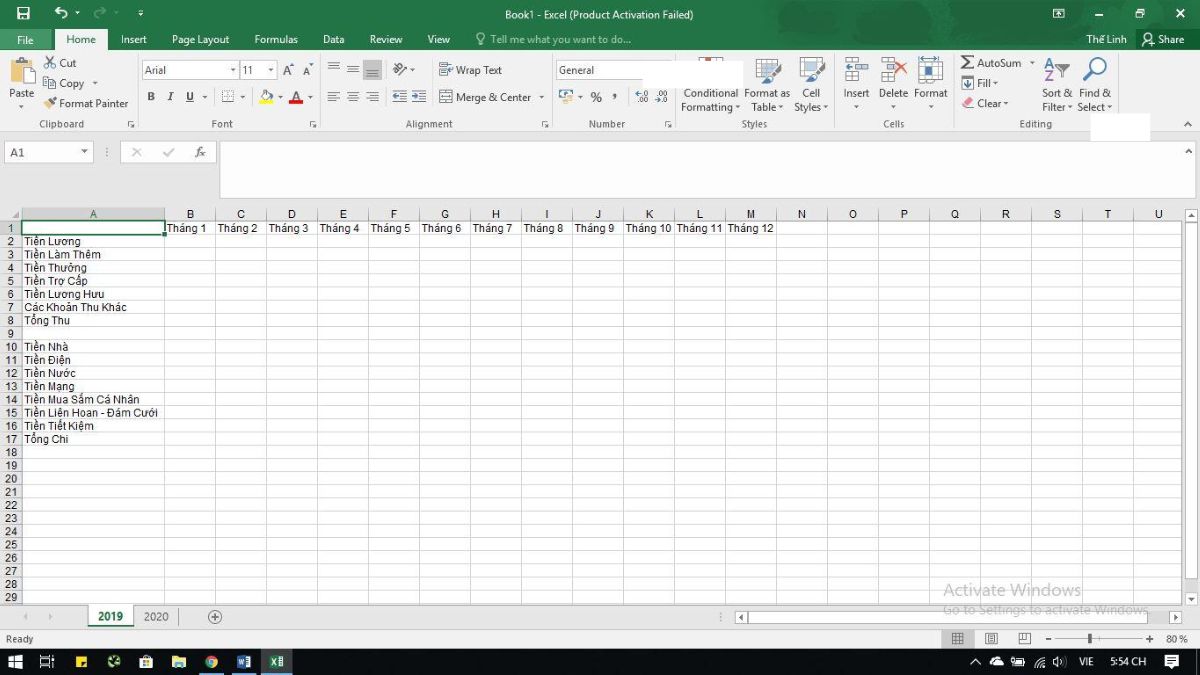The image size is (1200, 675).
Task: Click the Increase Decimal icon
Action: pos(642,97)
